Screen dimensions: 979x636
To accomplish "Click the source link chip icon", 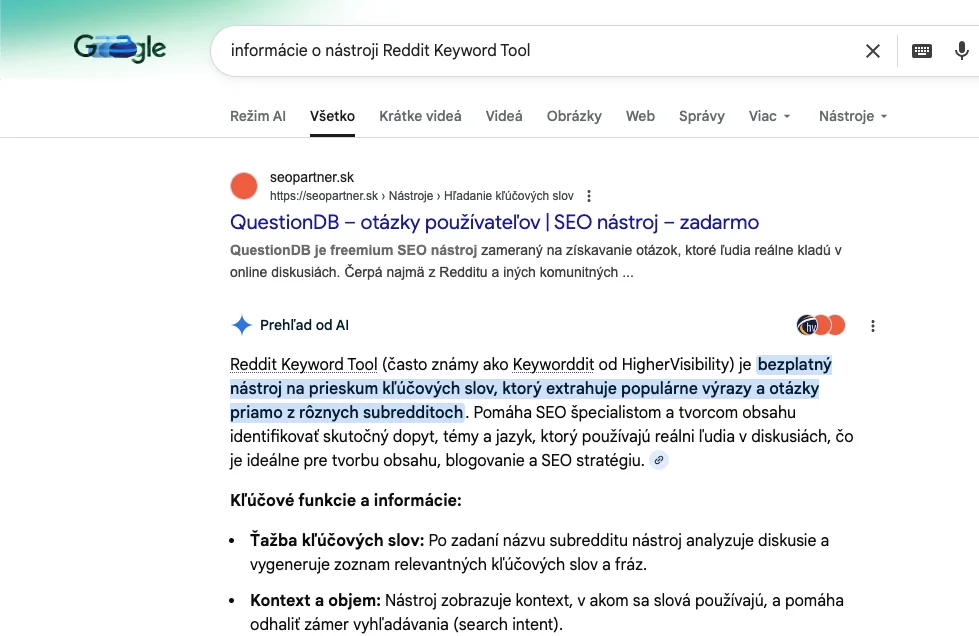I will [659, 461].
